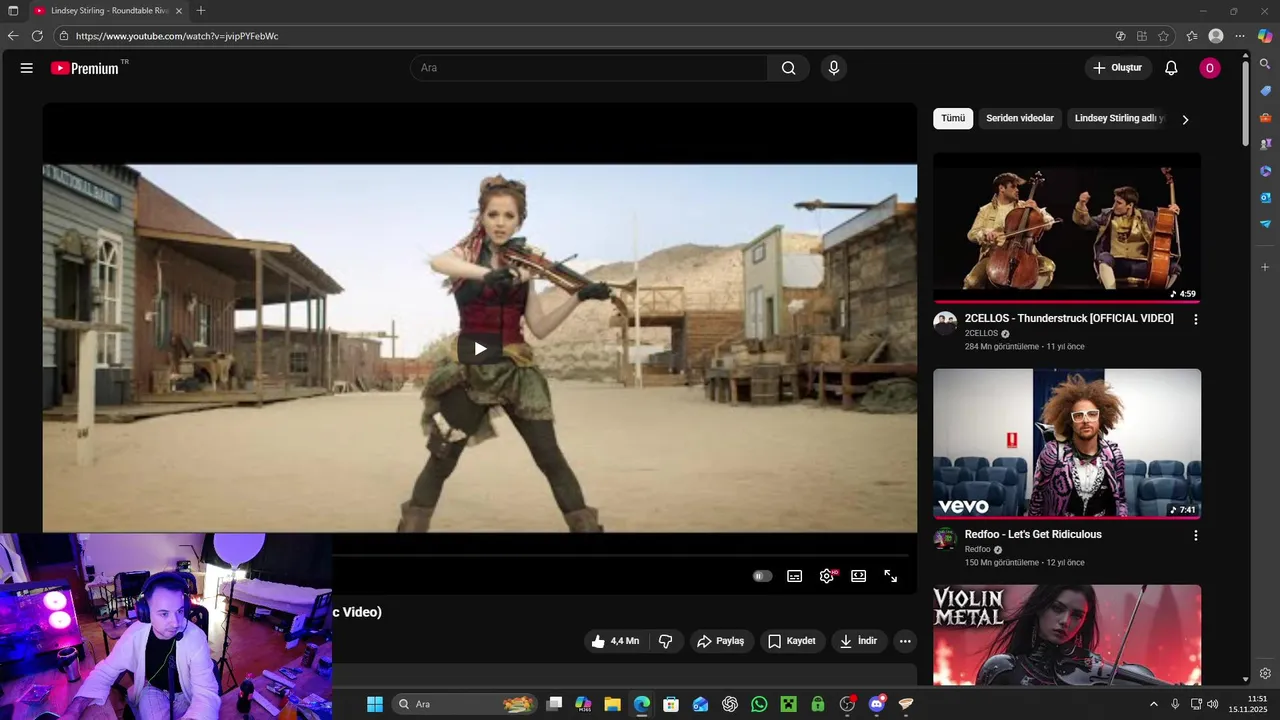This screenshot has width=1280, height=720.
Task: Select the Tümü filter chip
Action: click(x=953, y=118)
